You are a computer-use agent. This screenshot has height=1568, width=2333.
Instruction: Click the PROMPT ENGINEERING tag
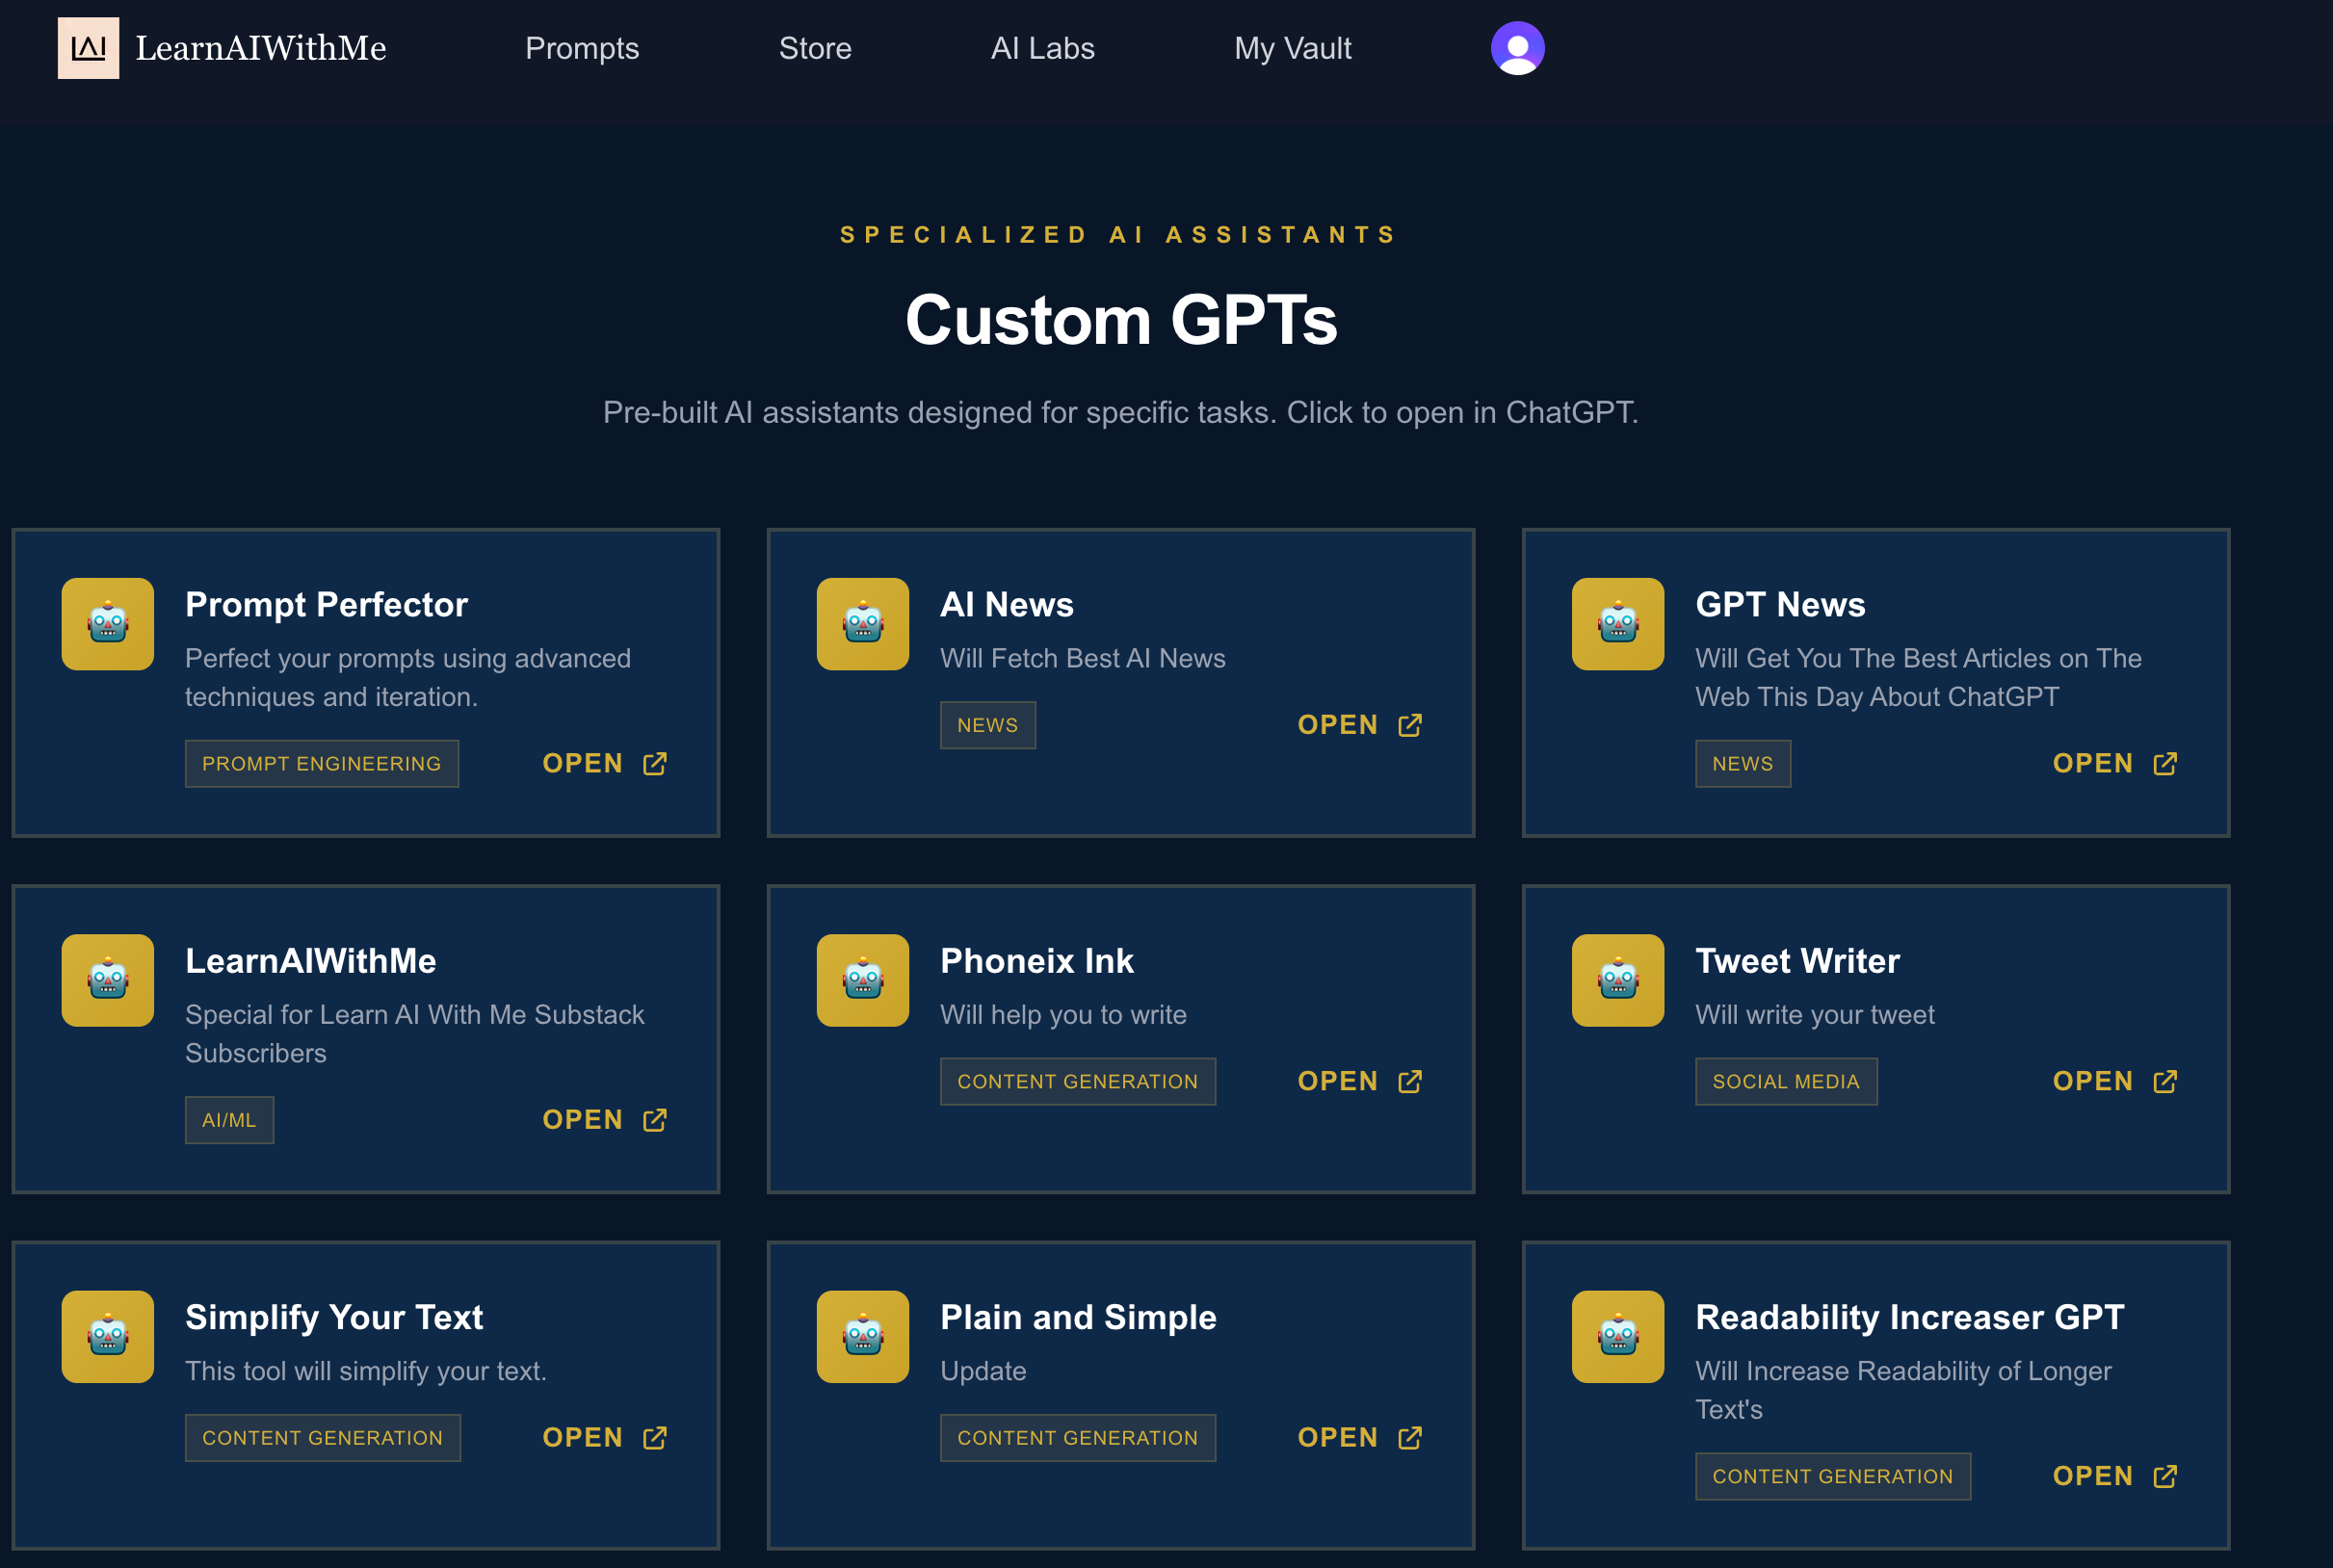click(x=321, y=764)
